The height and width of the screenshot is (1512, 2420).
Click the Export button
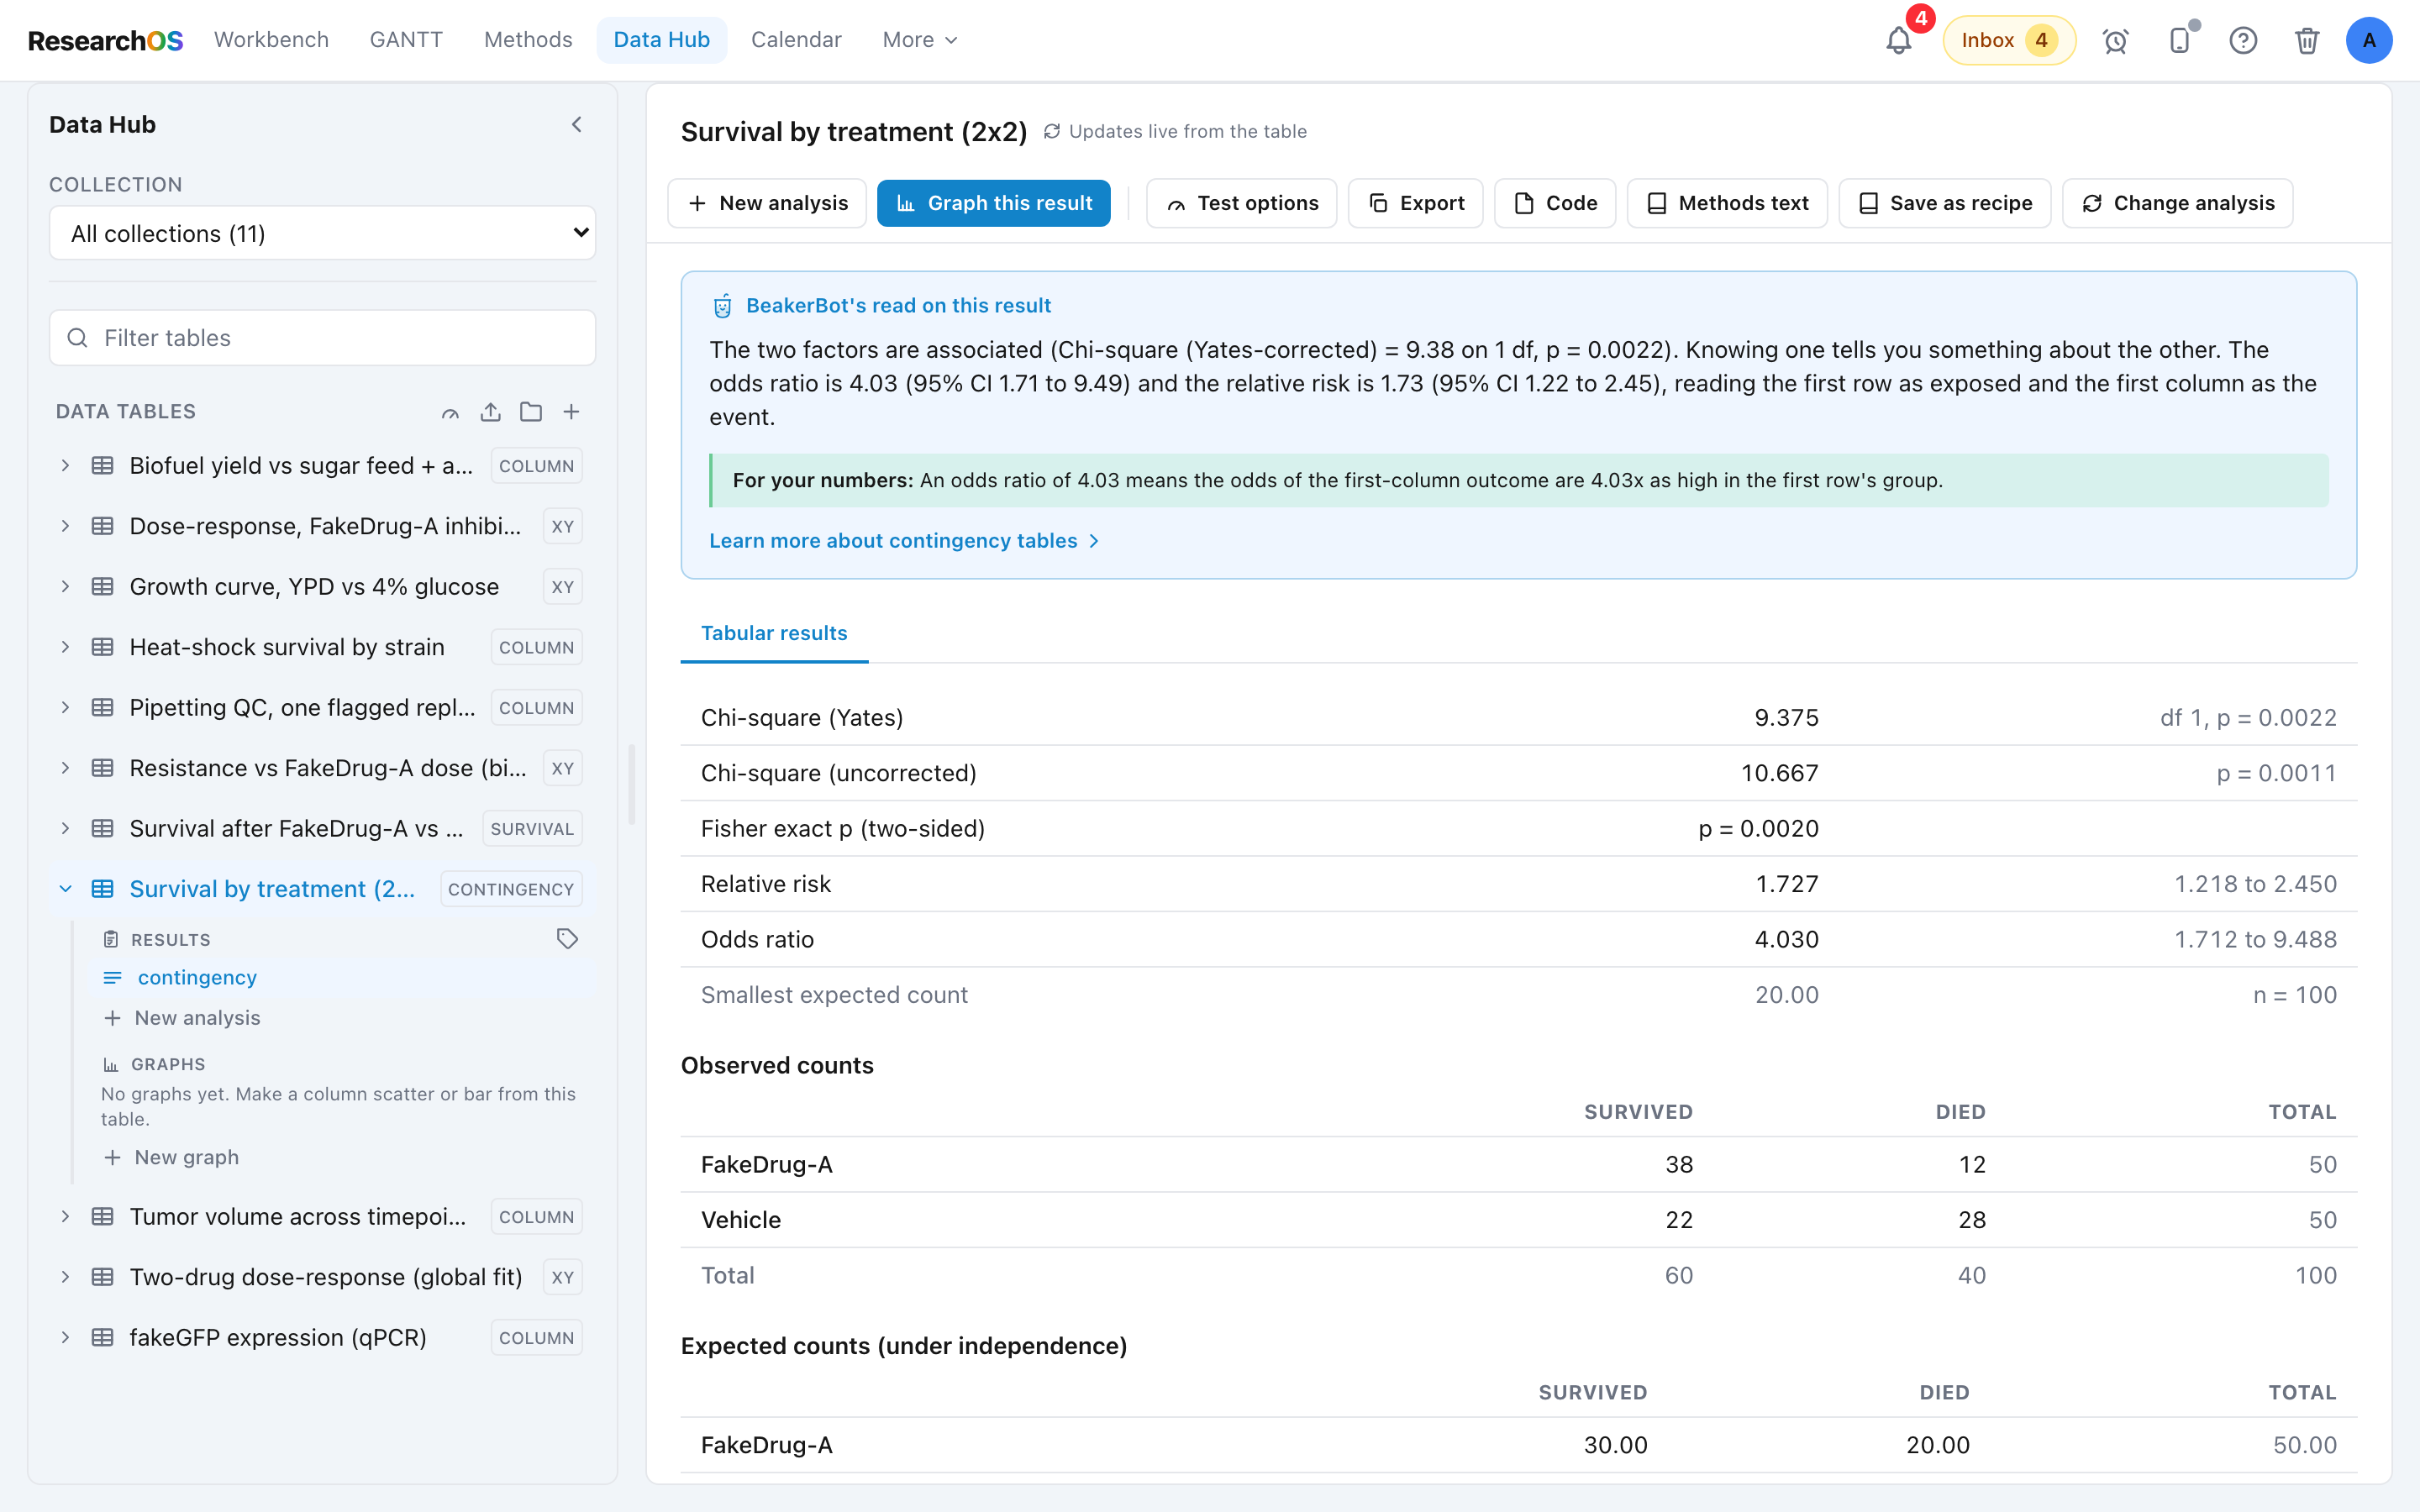point(1415,203)
